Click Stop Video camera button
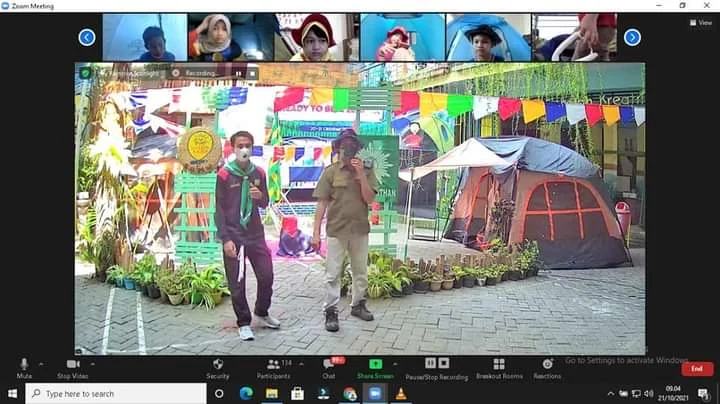This screenshot has width=720, height=404. [x=73, y=368]
